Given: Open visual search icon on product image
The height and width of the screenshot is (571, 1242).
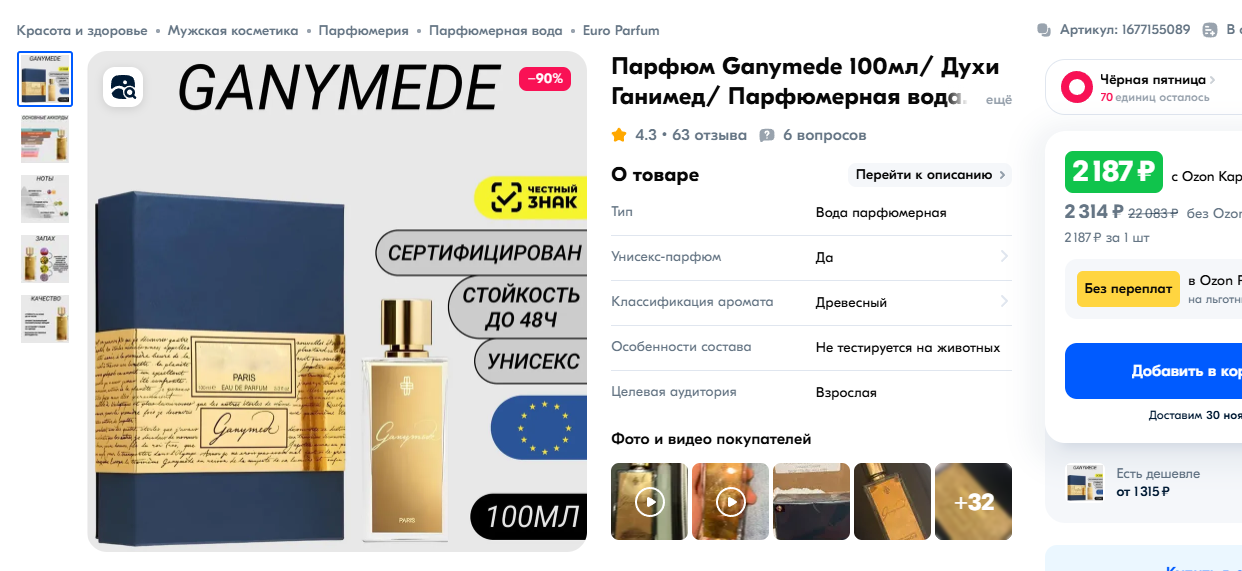Looking at the screenshot, I should tap(123, 87).
